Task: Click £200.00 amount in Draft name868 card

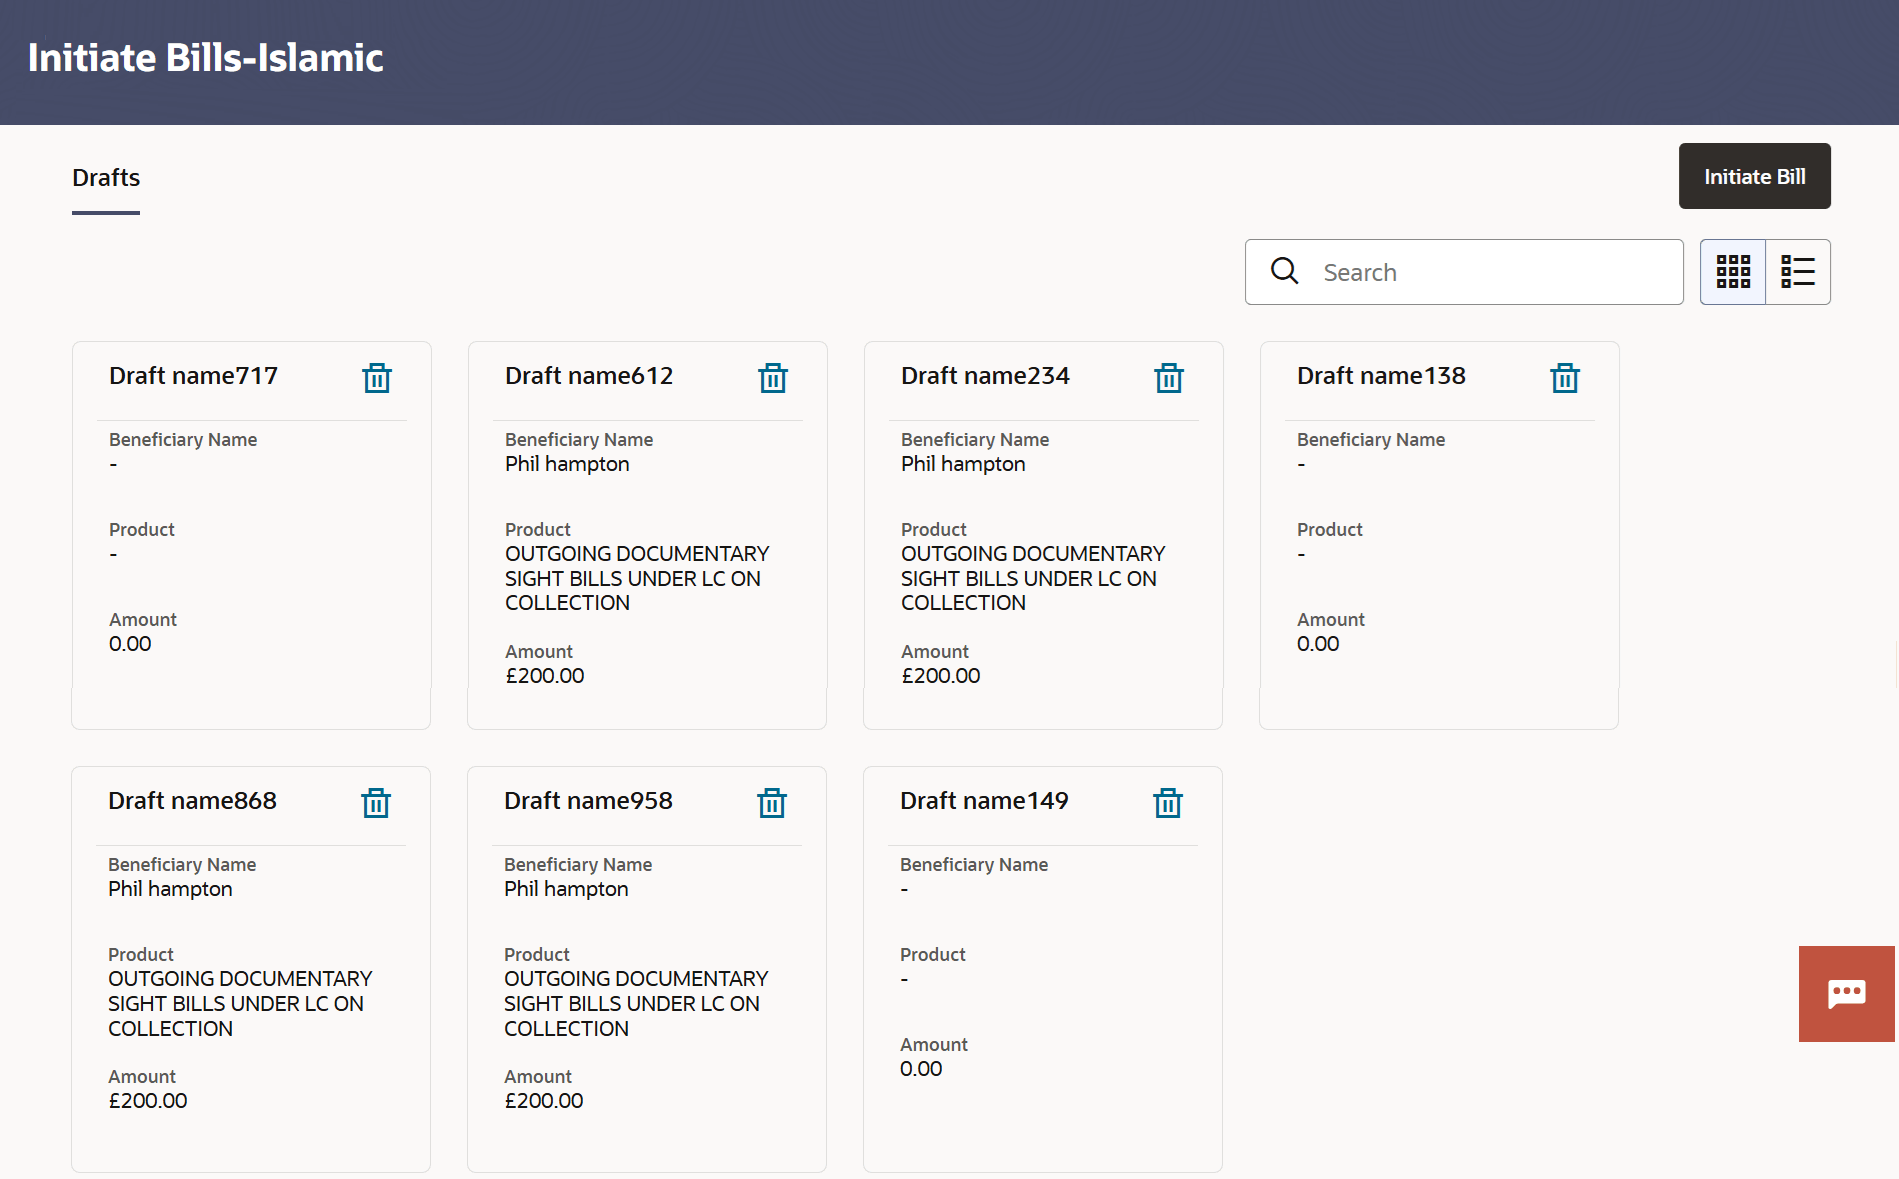Action: coord(148,1101)
